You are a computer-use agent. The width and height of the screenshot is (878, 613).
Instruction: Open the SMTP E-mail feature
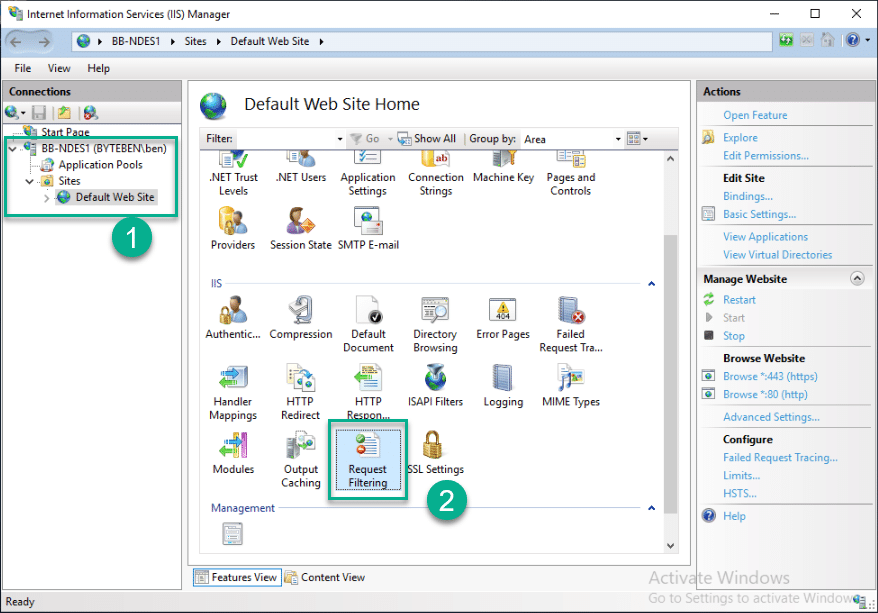(368, 228)
